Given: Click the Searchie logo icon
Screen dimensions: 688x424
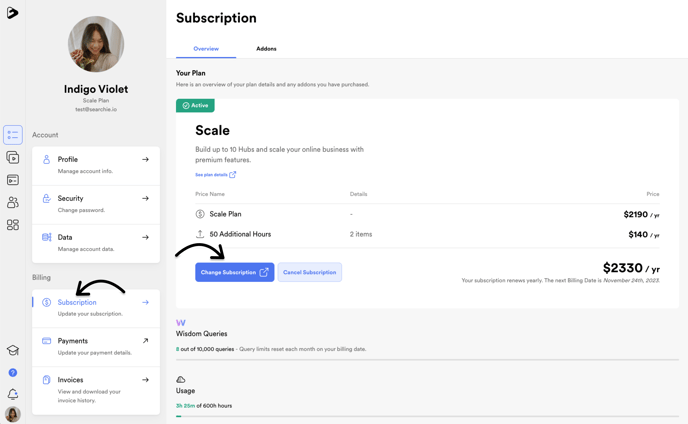Looking at the screenshot, I should (x=12, y=13).
